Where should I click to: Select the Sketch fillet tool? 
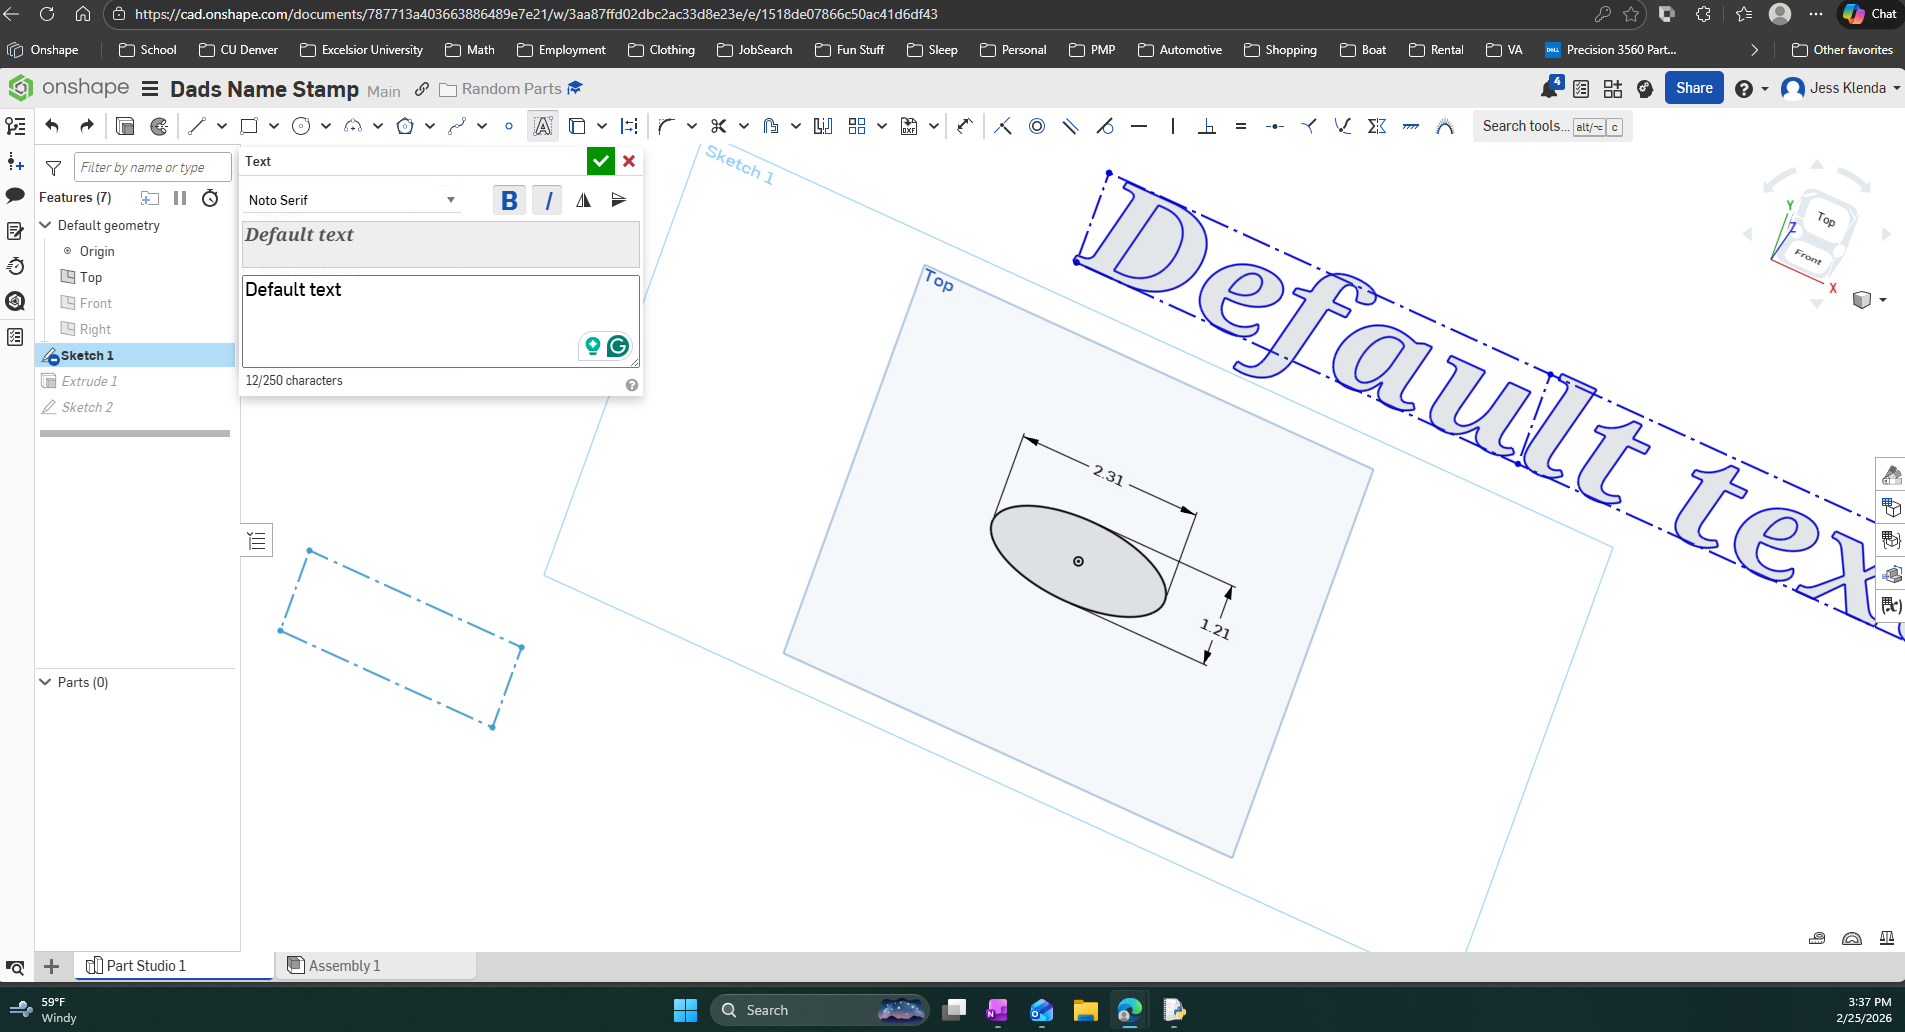pos(666,126)
